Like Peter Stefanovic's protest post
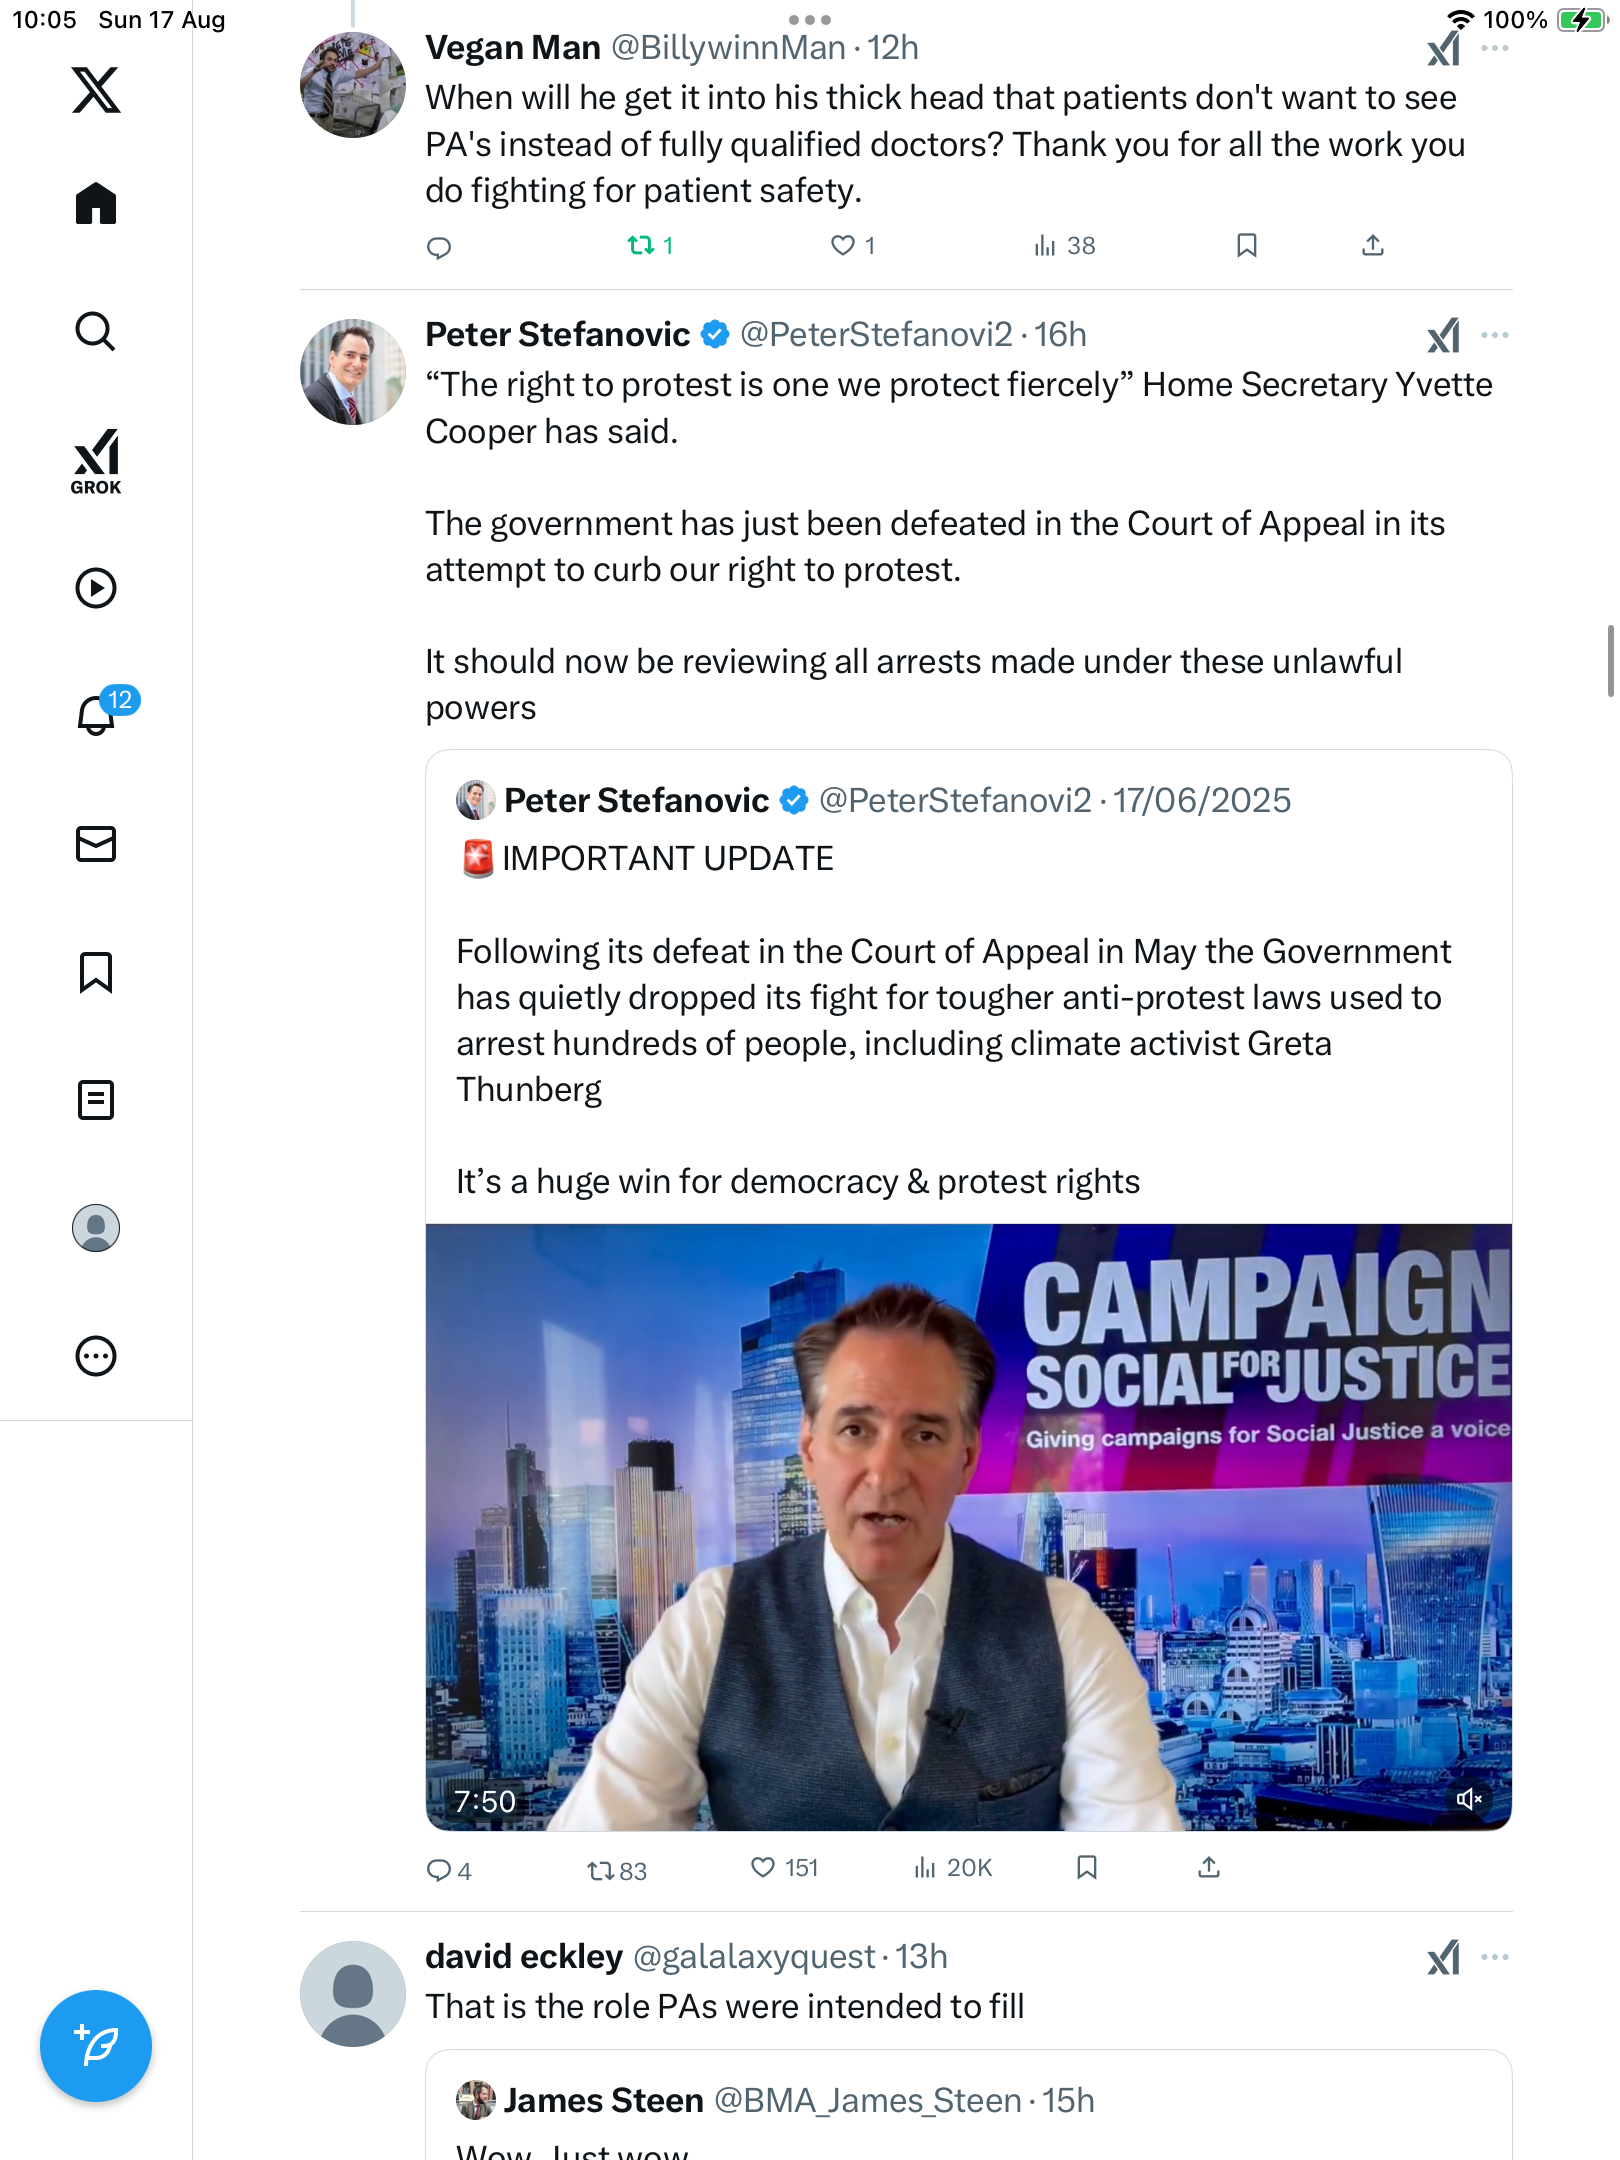 763,1868
